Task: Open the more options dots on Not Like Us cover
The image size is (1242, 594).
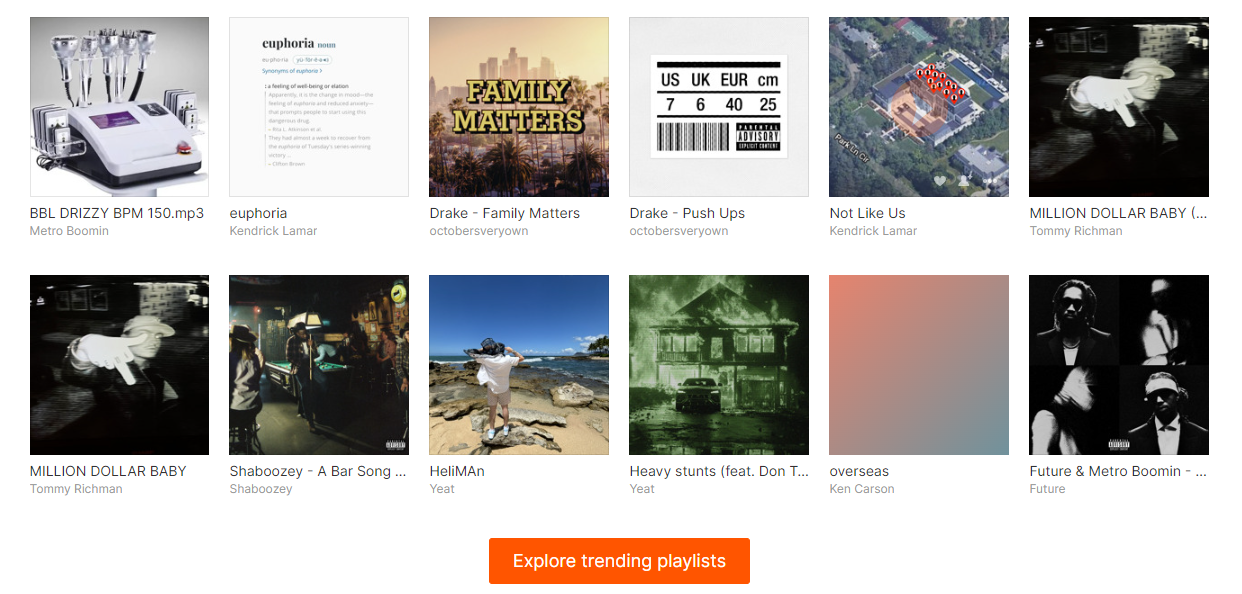Action: [x=990, y=181]
